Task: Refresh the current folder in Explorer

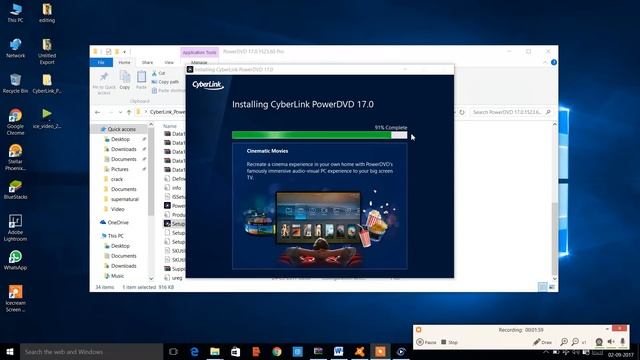Action: [x=462, y=112]
